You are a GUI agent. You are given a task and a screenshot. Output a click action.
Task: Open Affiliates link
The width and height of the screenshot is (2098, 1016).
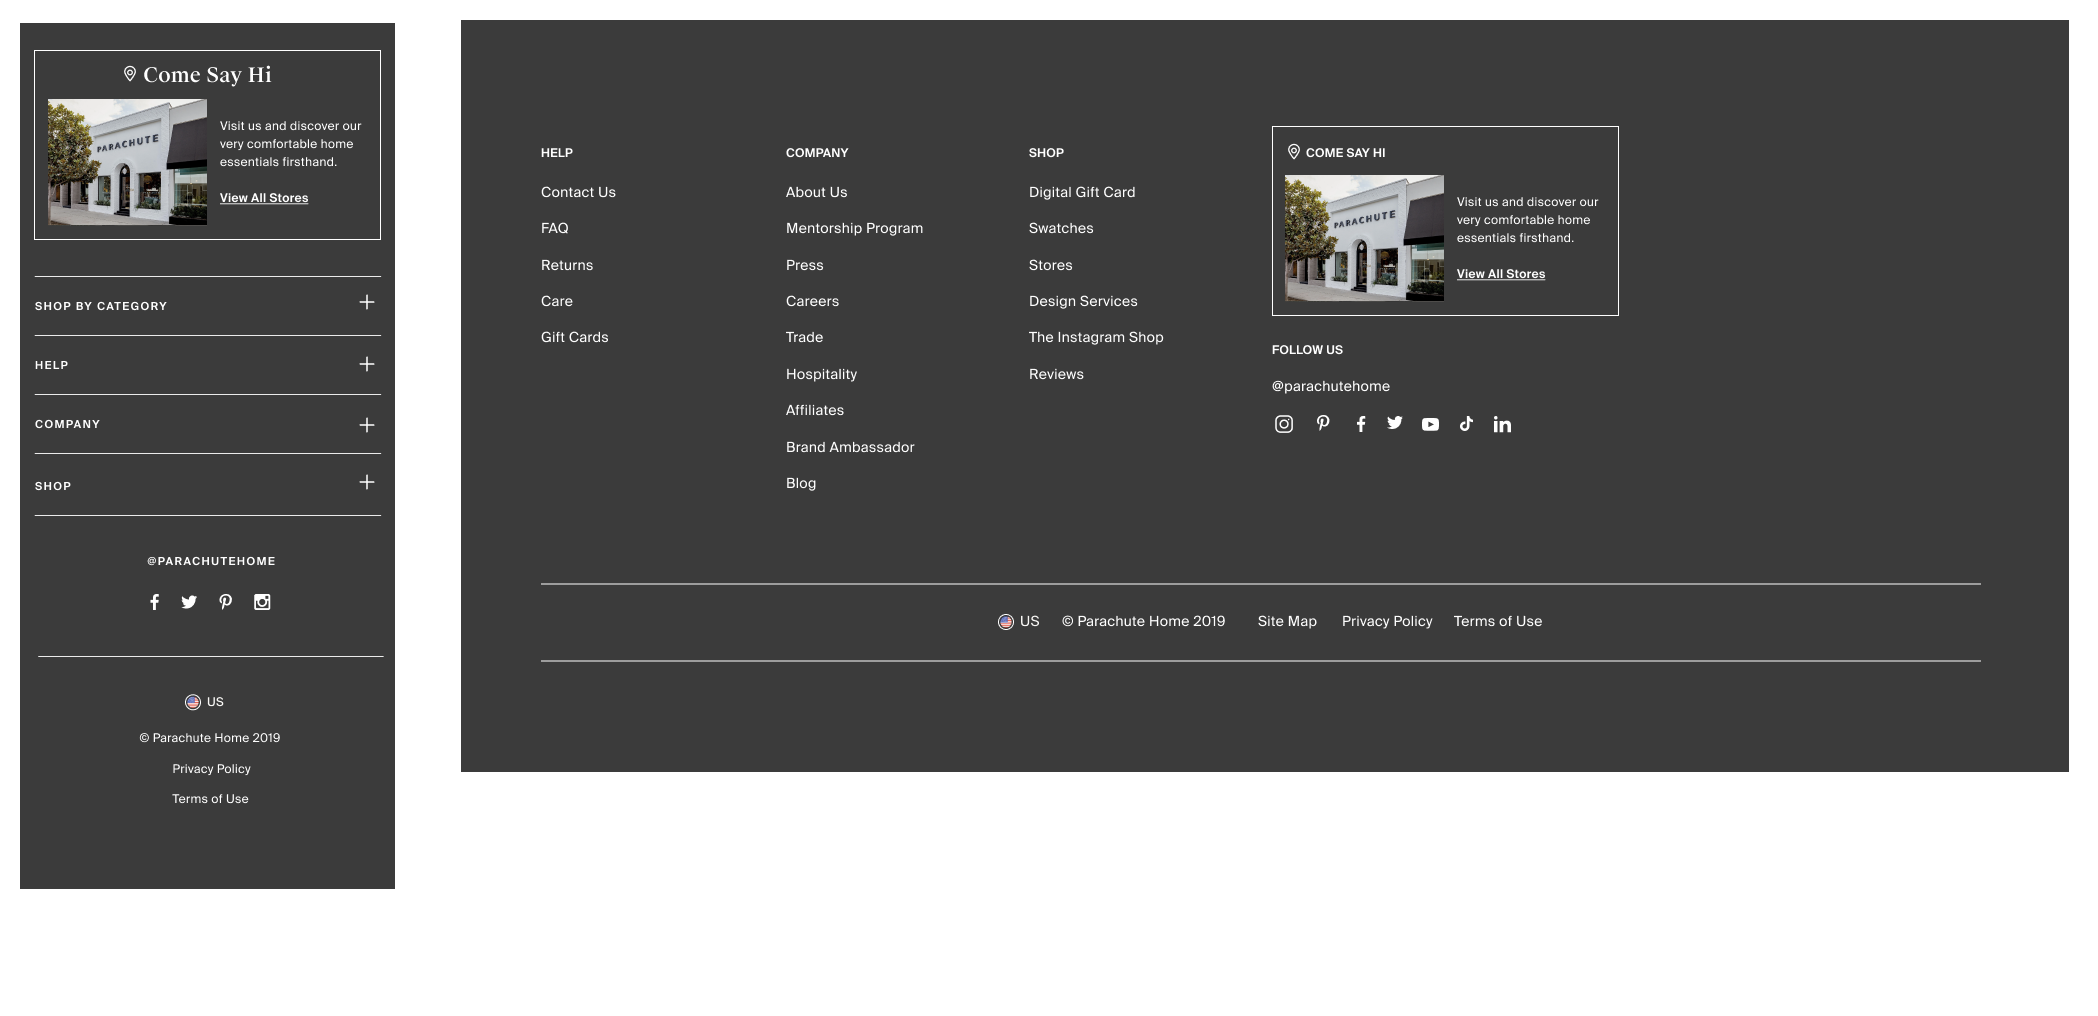815,410
